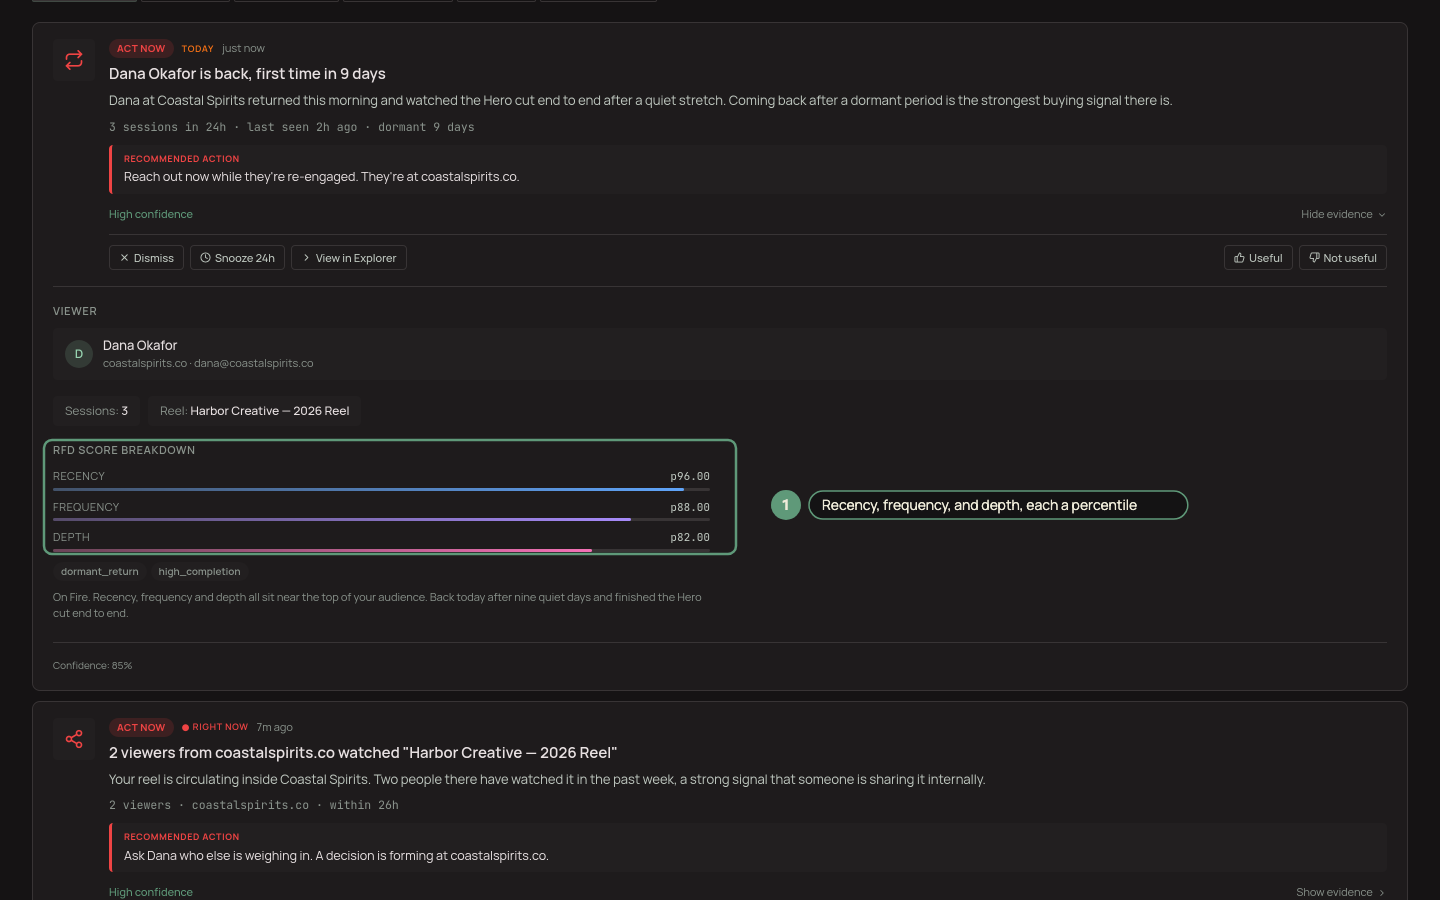Click the 'just now' timestamp
1440x900 pixels.
point(243,48)
